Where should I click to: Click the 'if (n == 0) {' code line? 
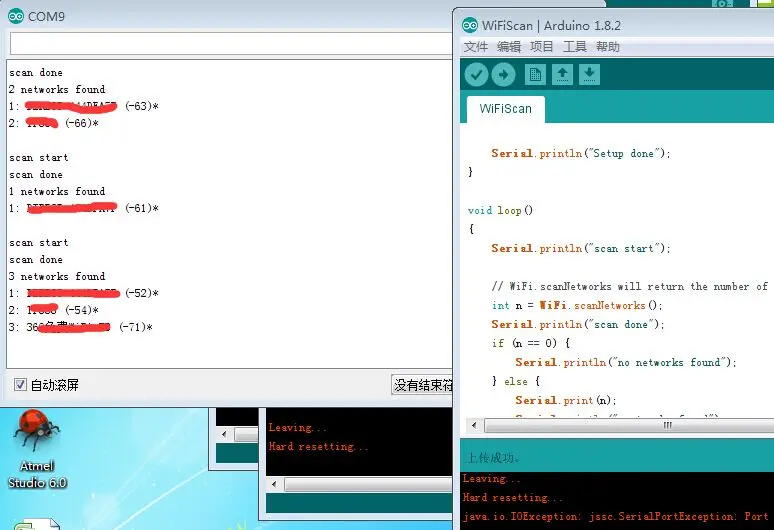[x=531, y=343]
